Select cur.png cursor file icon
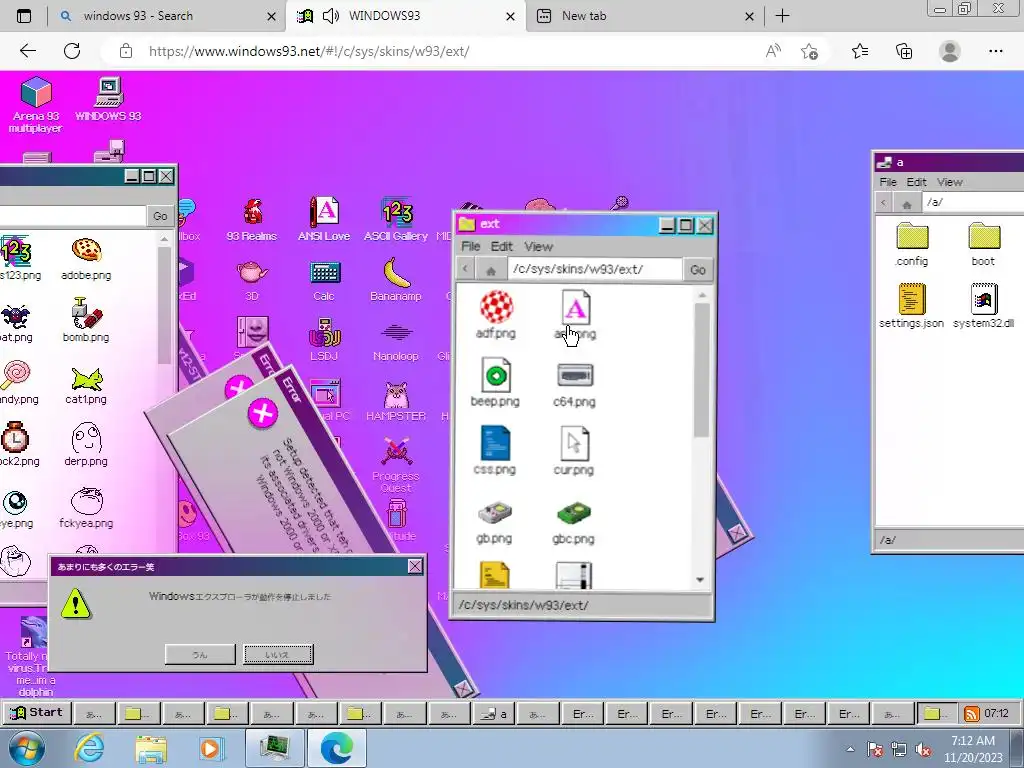1024x768 pixels. [x=574, y=451]
